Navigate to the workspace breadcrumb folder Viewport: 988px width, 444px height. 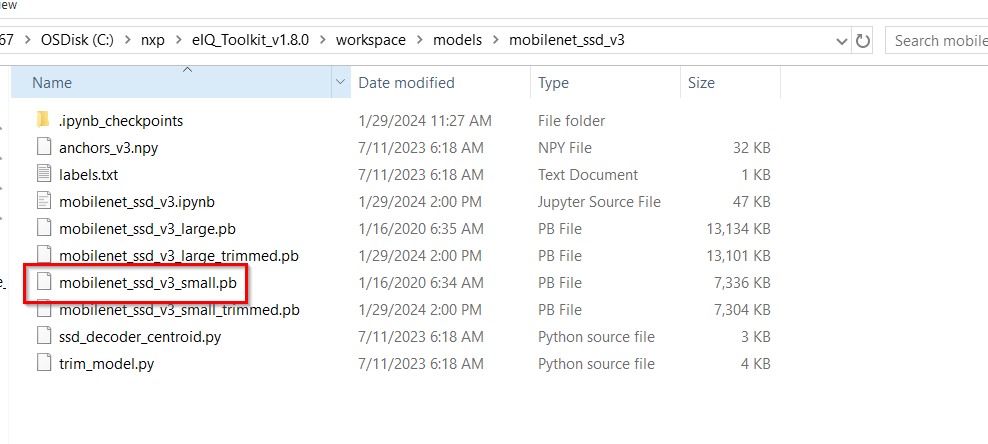coord(370,40)
